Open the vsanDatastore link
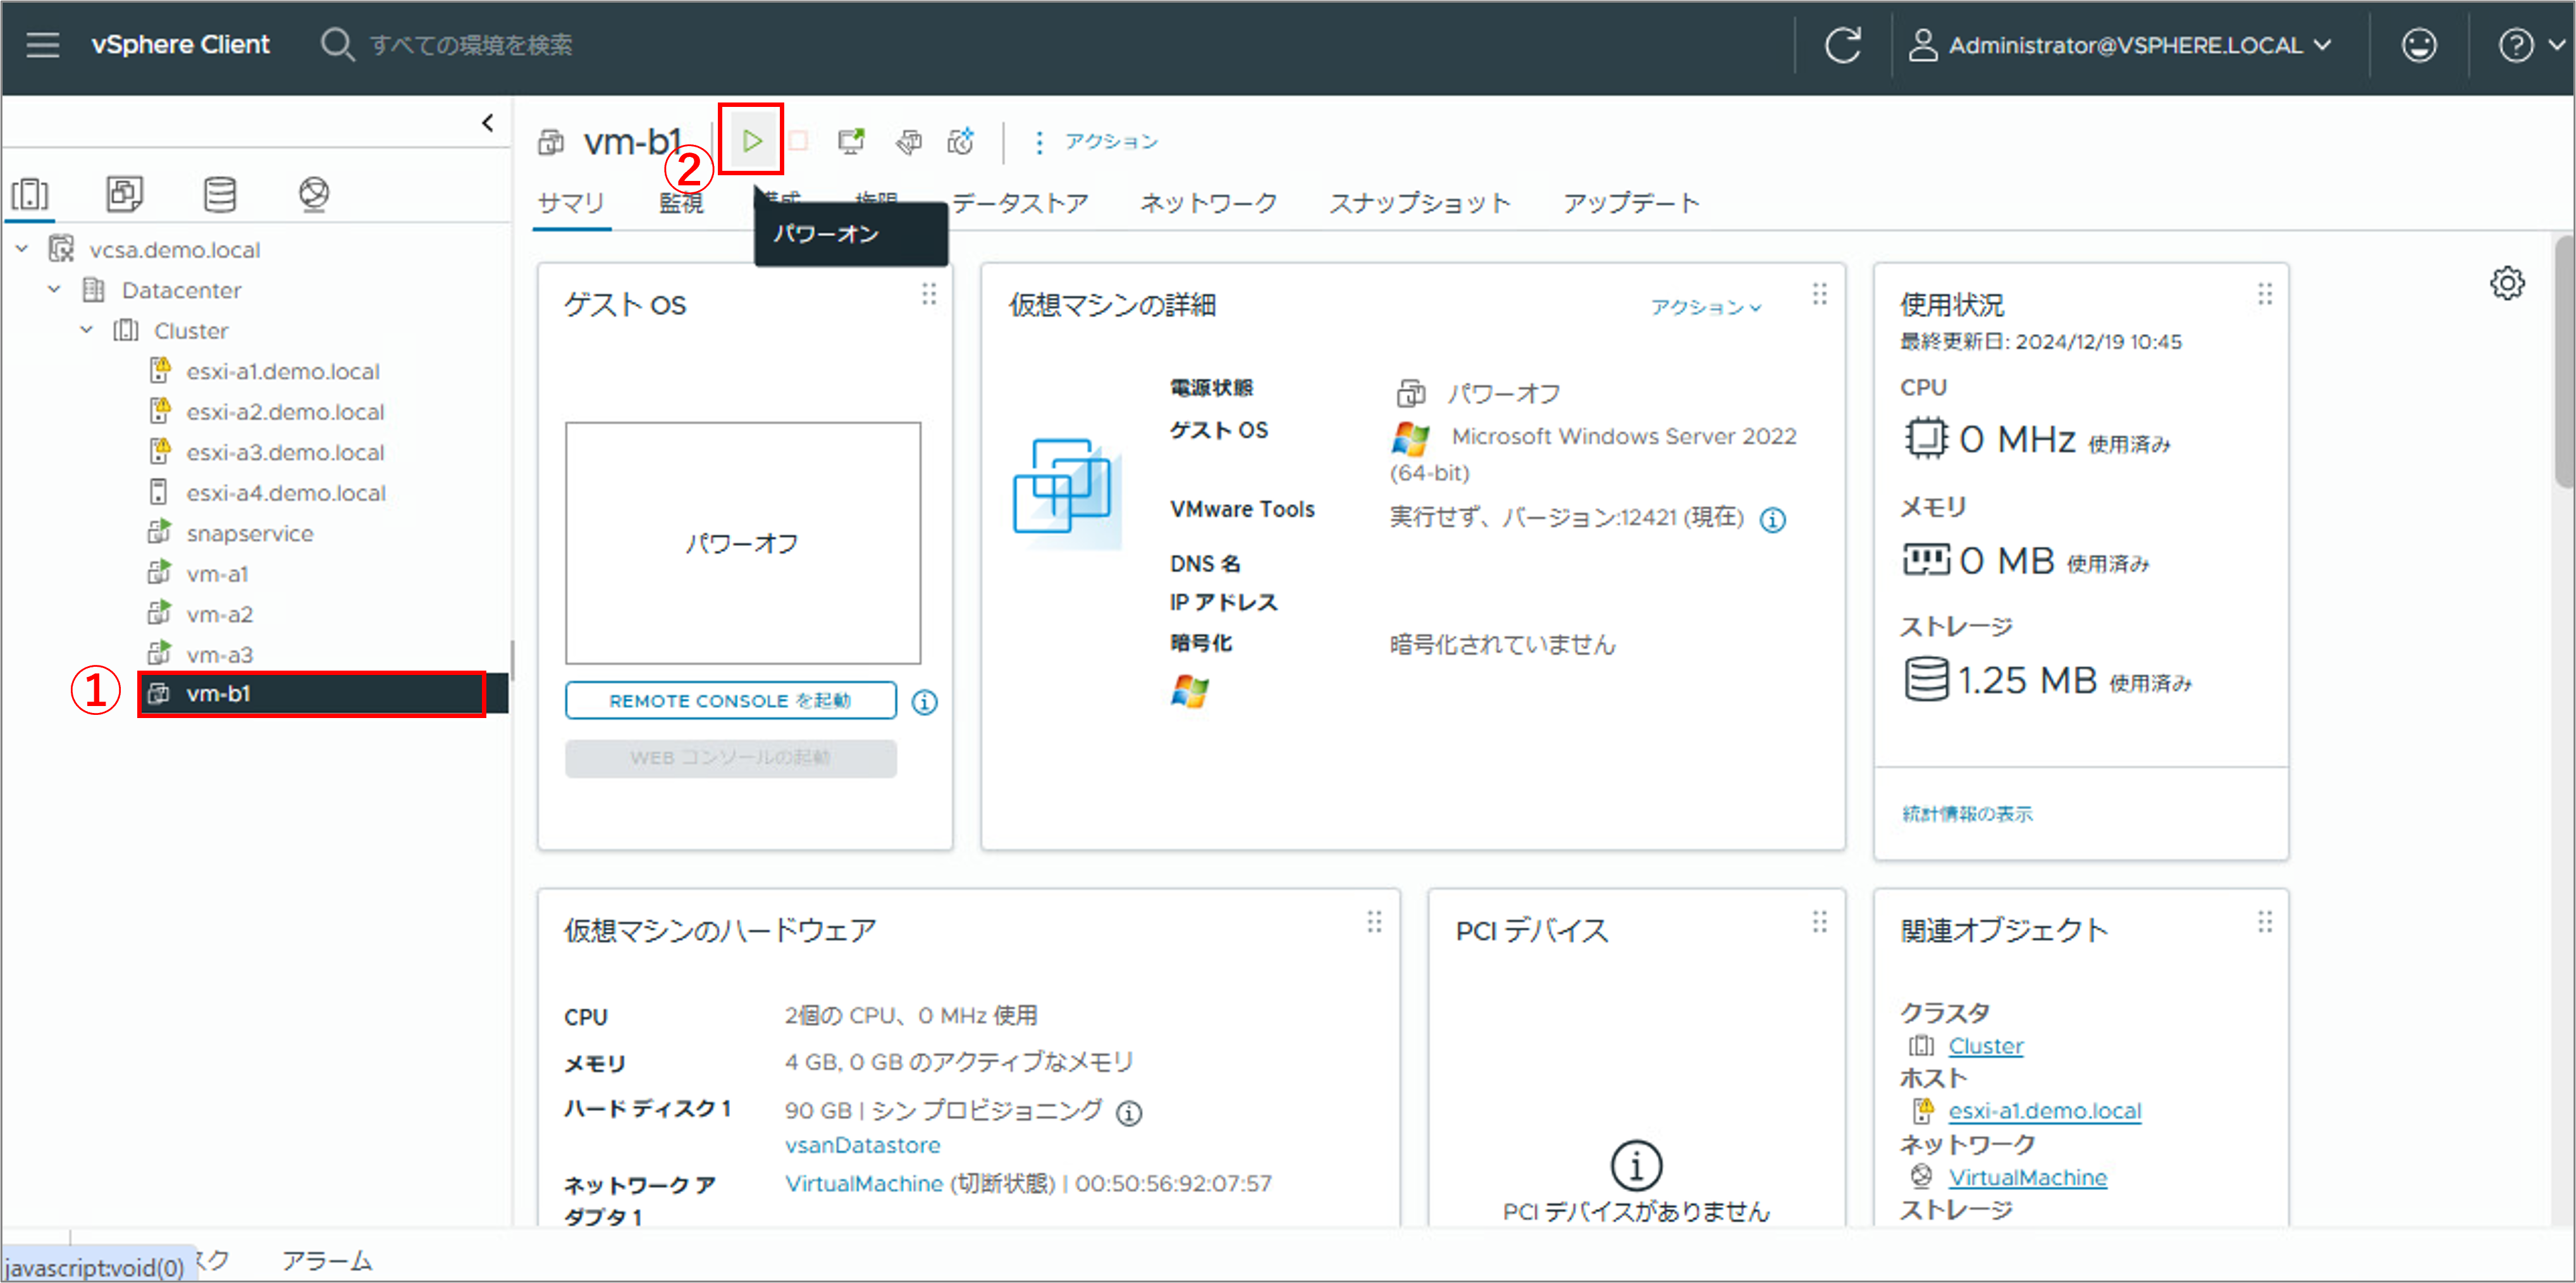The height and width of the screenshot is (1283, 2576). click(x=862, y=1145)
